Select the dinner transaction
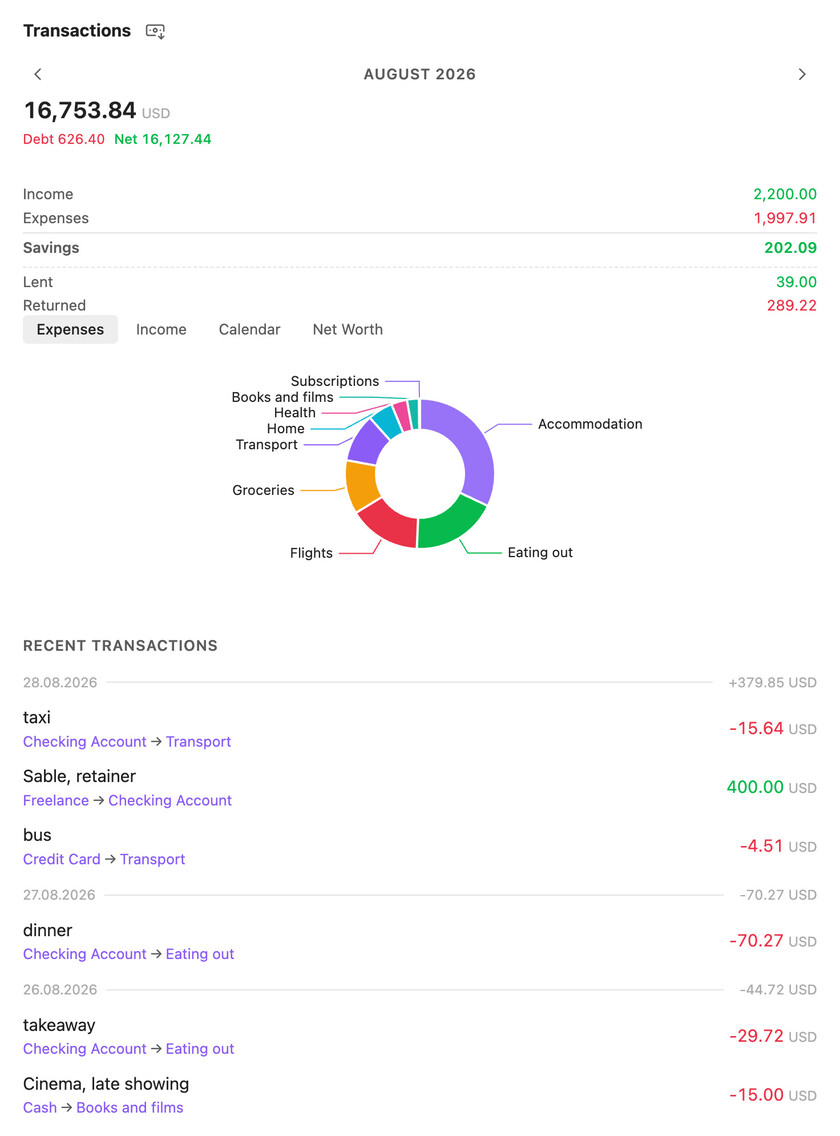840x1136 pixels. [x=420, y=941]
